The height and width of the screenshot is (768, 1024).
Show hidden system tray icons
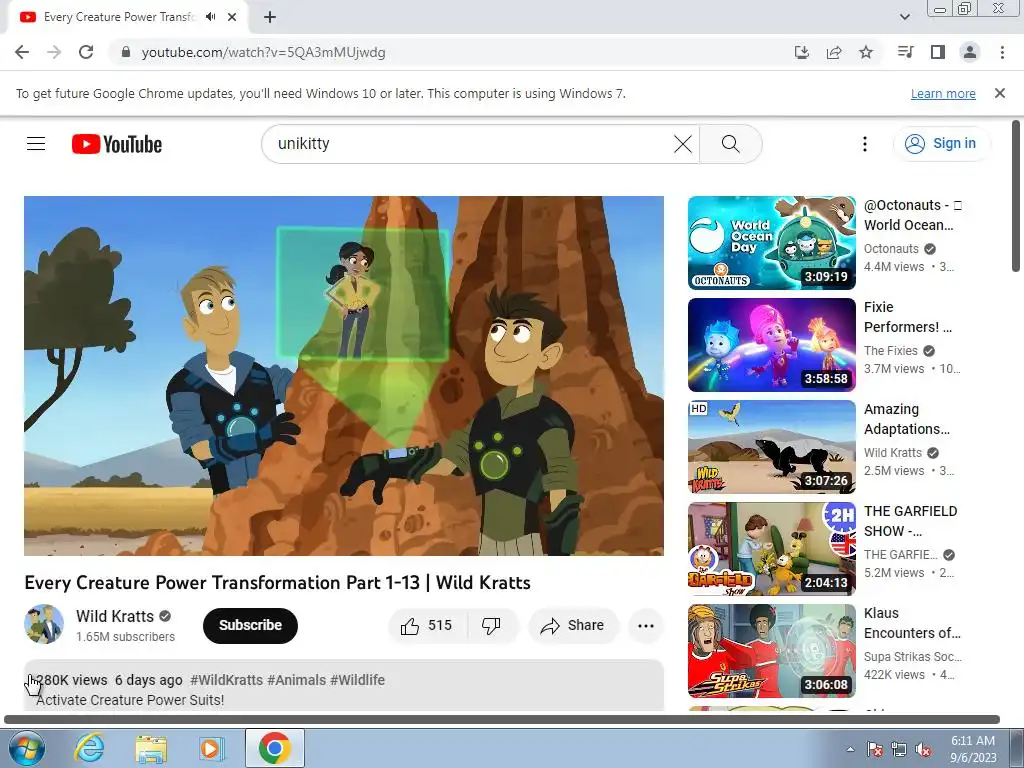click(850, 749)
